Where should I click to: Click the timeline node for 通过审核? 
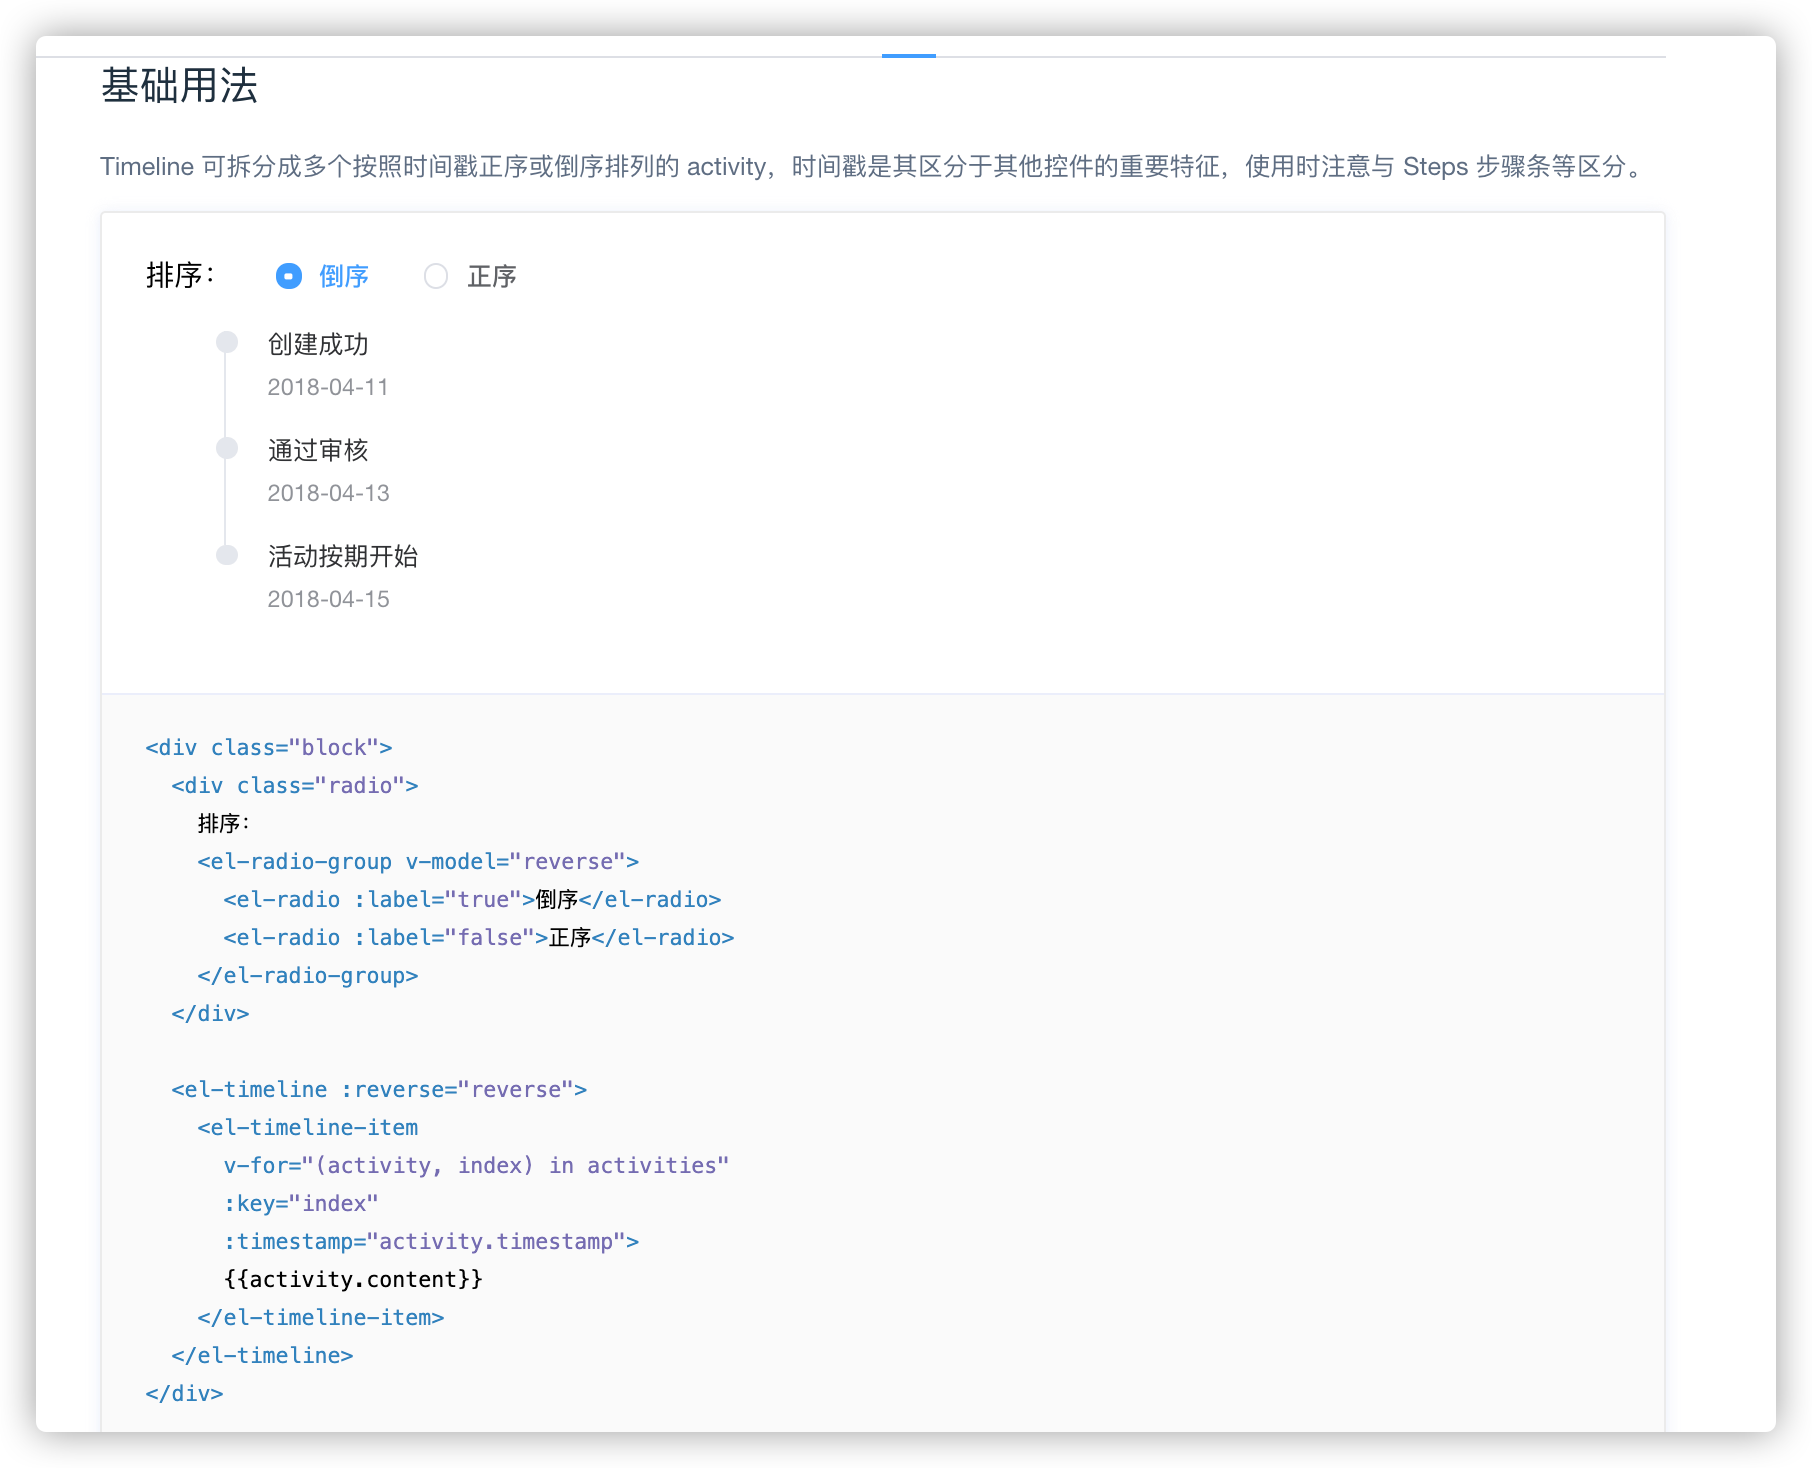pos(227,448)
